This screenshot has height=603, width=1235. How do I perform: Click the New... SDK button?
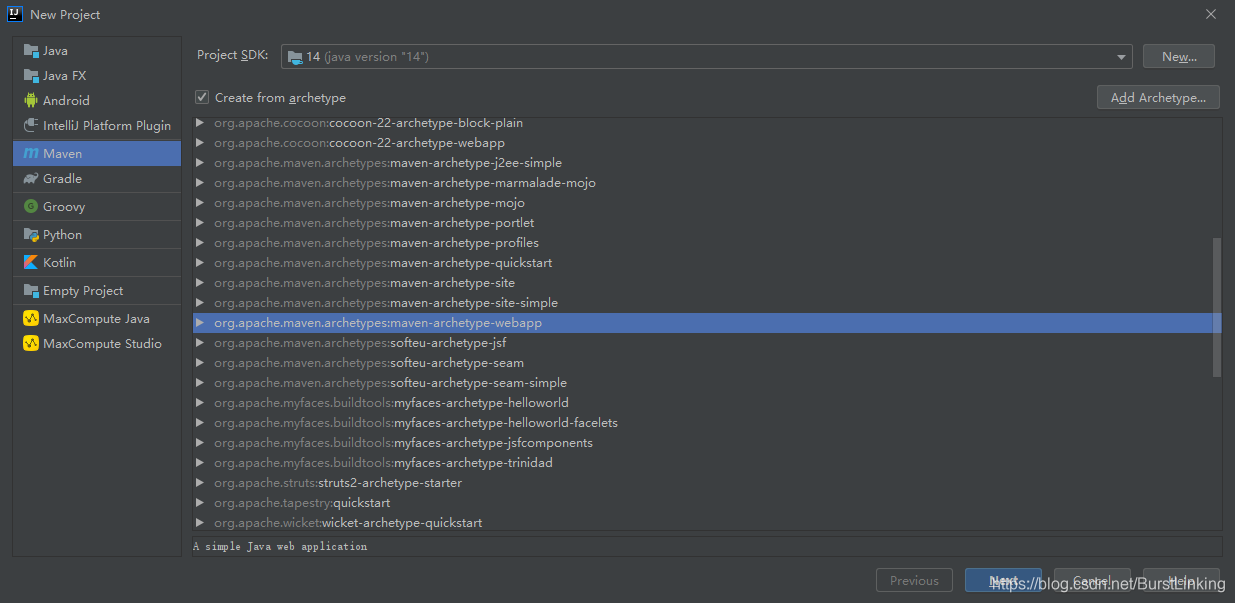[1179, 57]
